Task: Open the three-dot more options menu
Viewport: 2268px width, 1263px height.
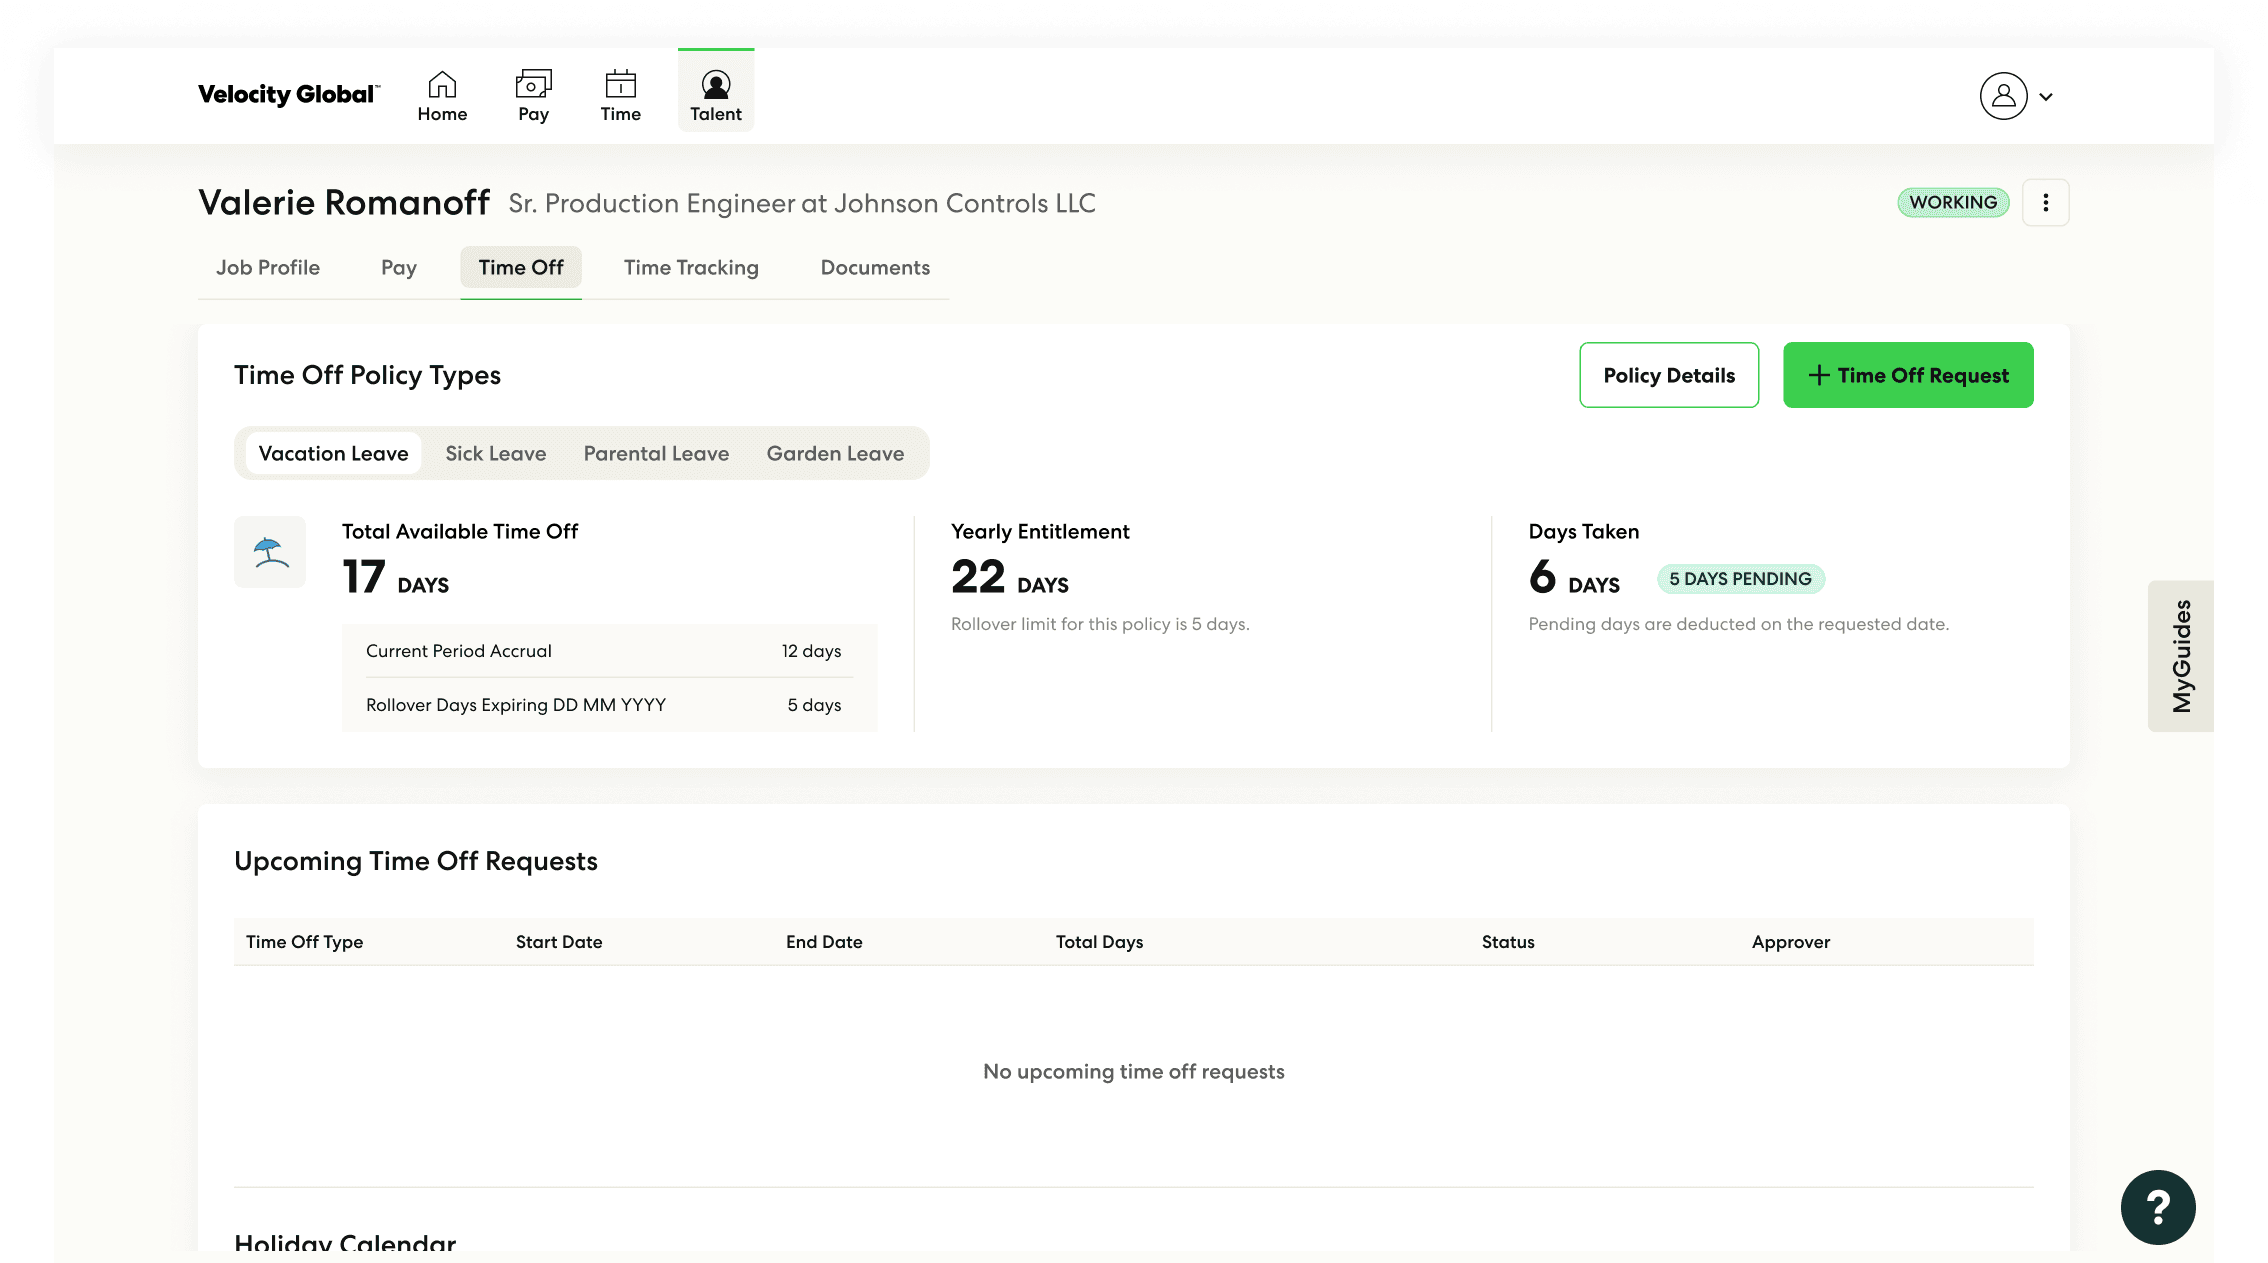Action: point(2045,203)
